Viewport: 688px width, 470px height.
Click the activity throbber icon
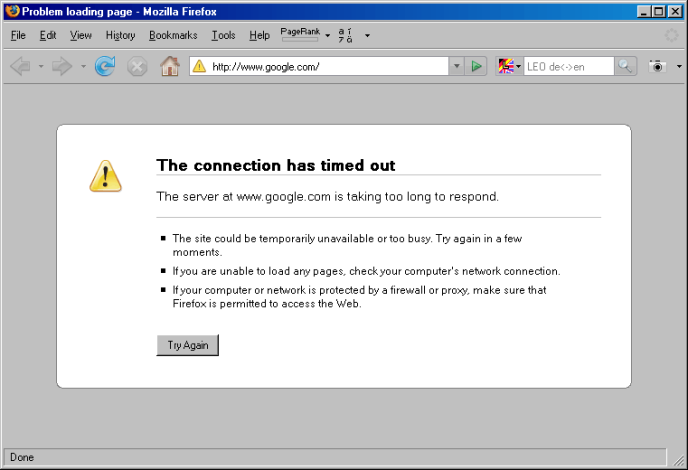tap(671, 36)
